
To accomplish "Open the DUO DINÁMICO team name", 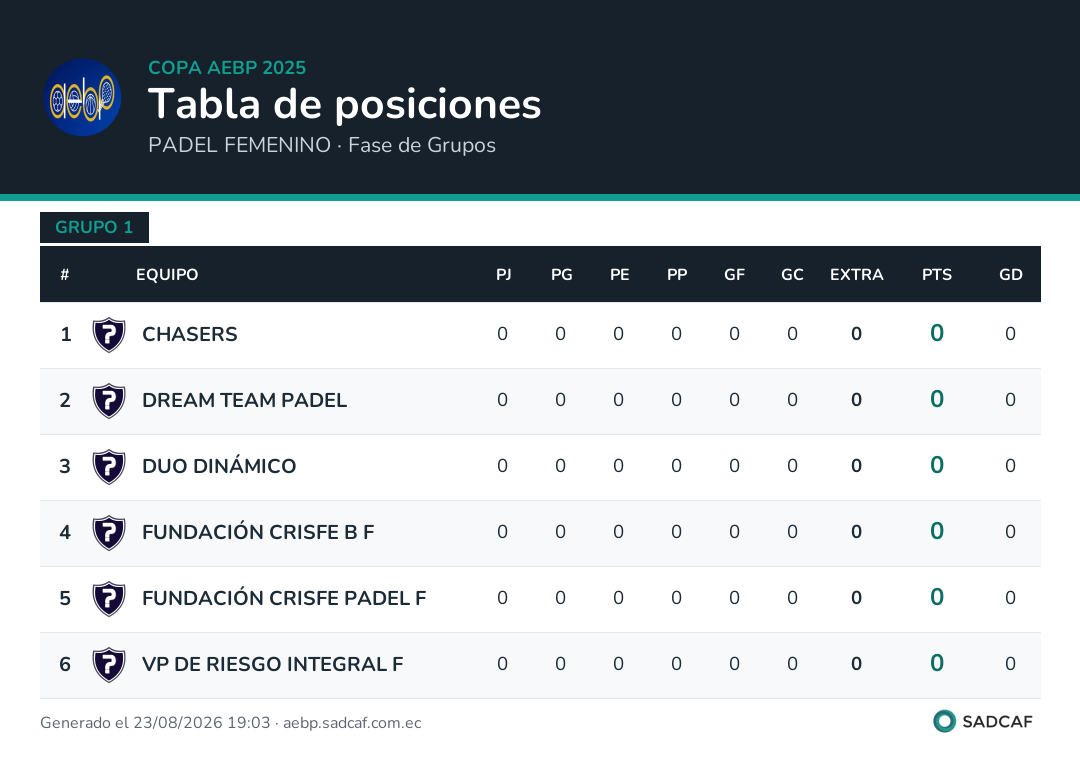I will click(x=219, y=466).
